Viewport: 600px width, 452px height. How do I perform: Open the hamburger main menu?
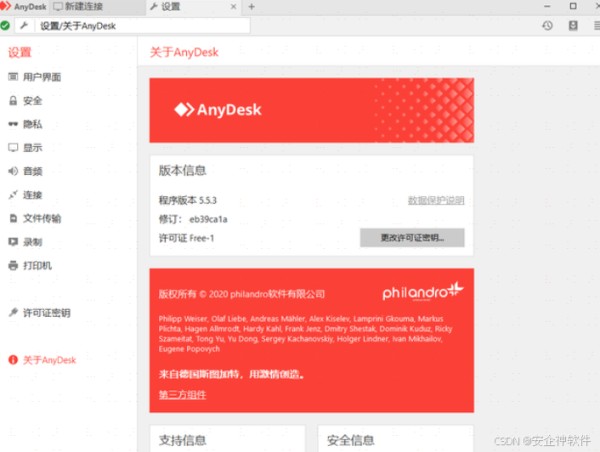(597, 26)
